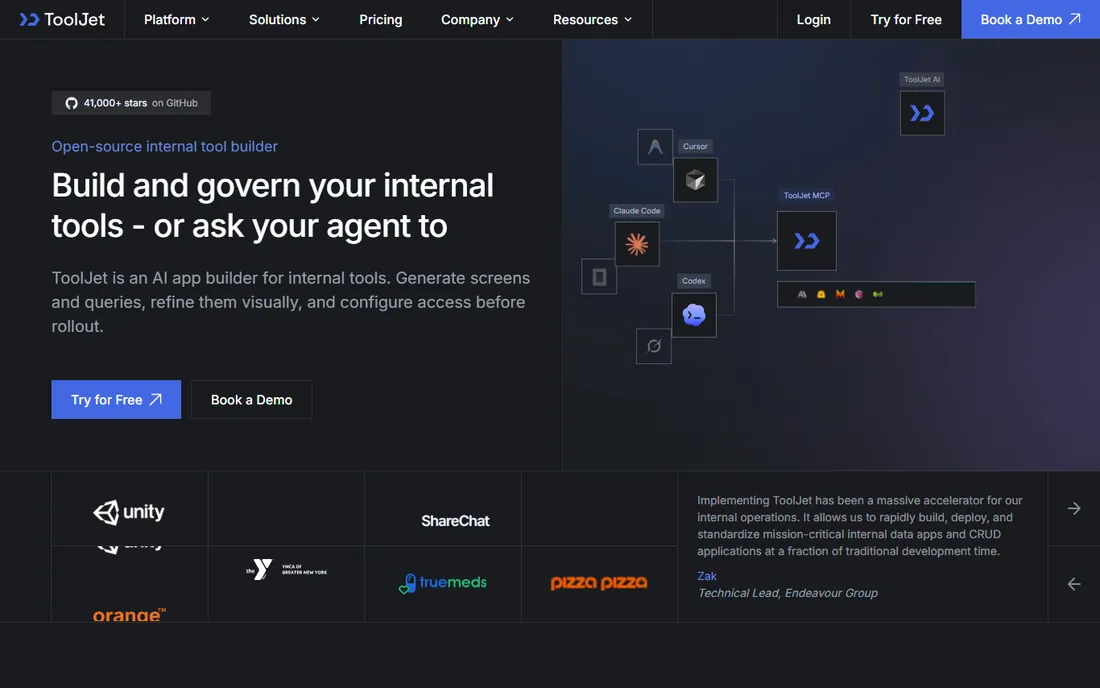Click the name Zak in the testimonial
The height and width of the screenshot is (688, 1100).
click(706, 576)
